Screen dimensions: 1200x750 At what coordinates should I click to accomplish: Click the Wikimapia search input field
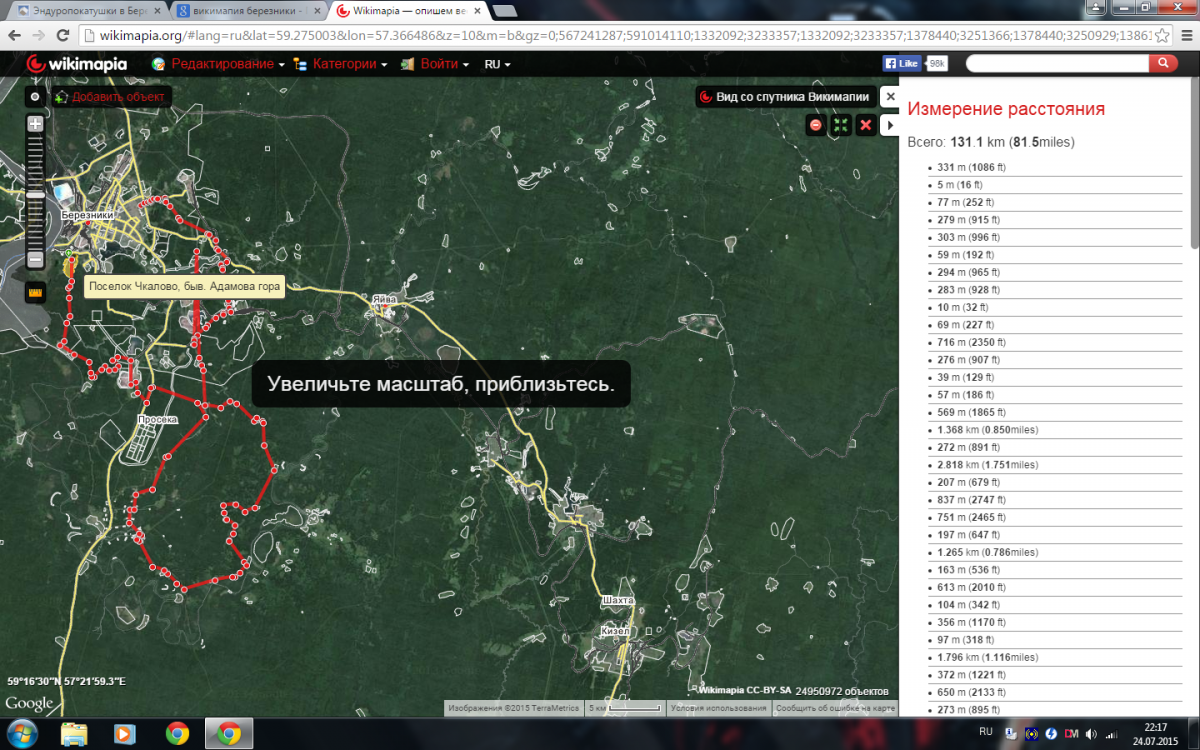[x=1056, y=63]
